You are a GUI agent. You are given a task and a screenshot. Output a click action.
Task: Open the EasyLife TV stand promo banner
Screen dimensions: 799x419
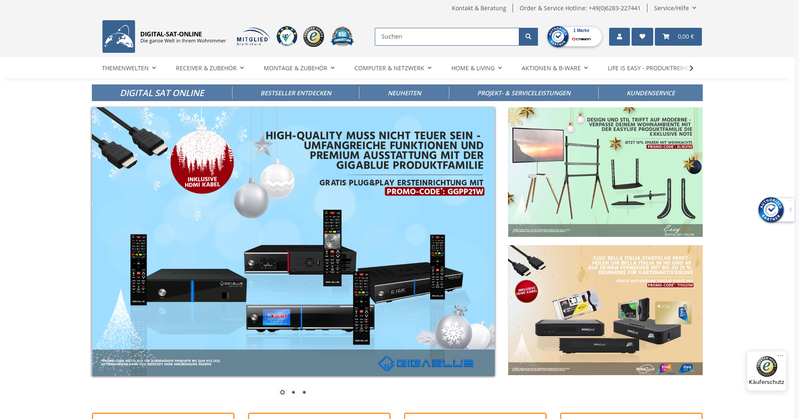coord(605,172)
